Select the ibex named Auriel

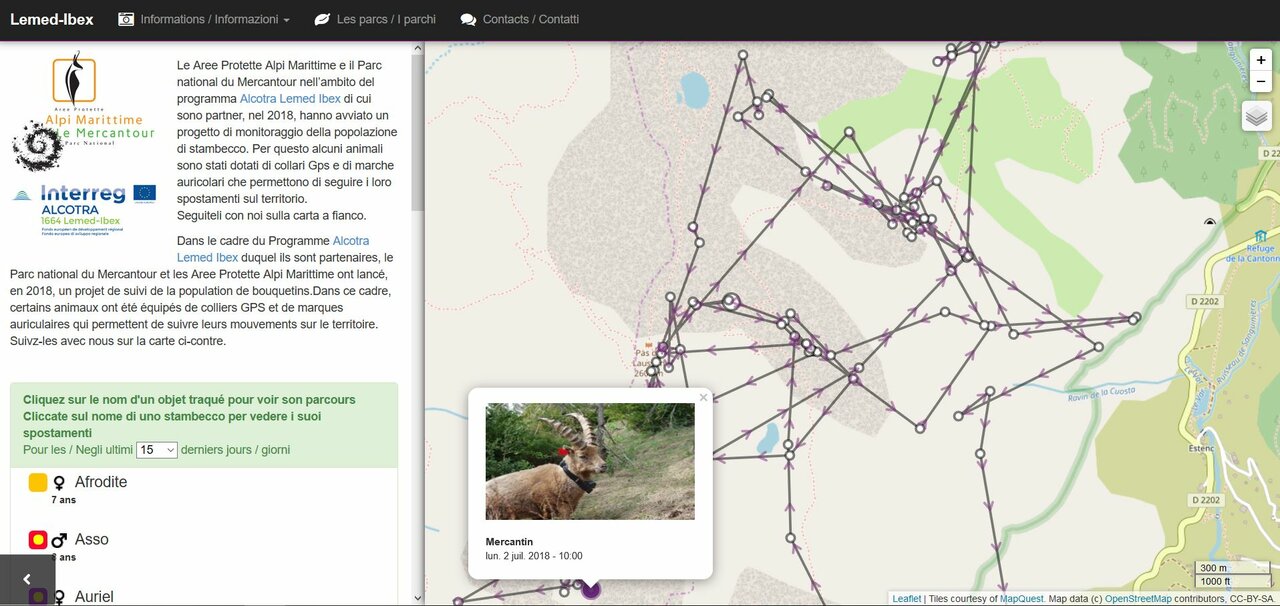tap(94, 597)
